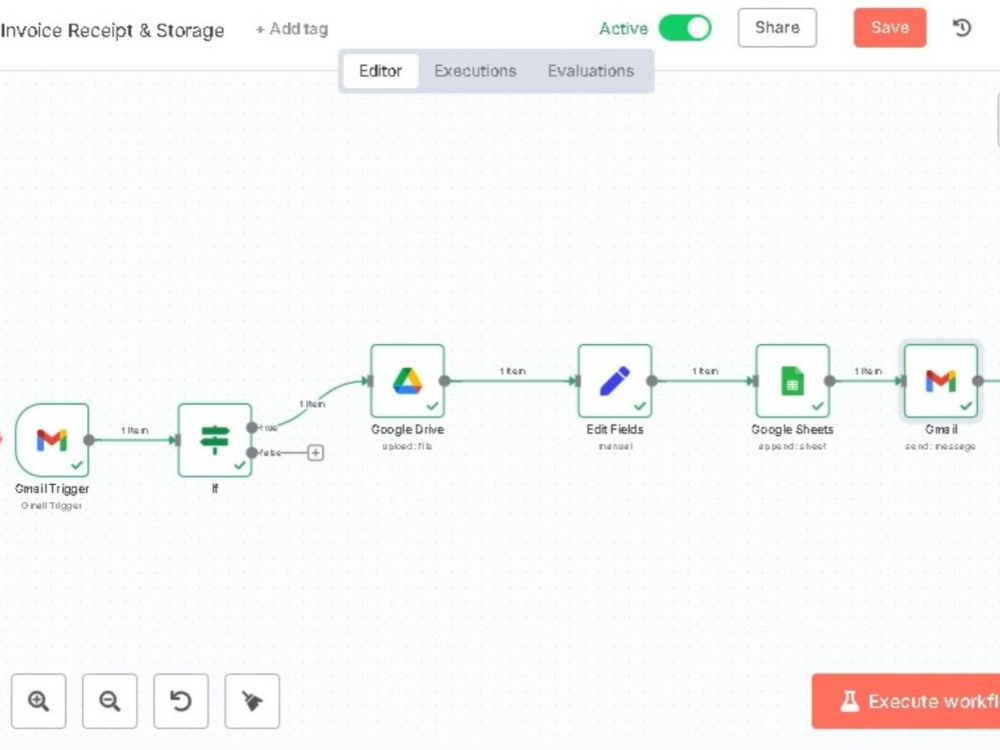
Task: Click Add tag link
Action: click(x=291, y=29)
